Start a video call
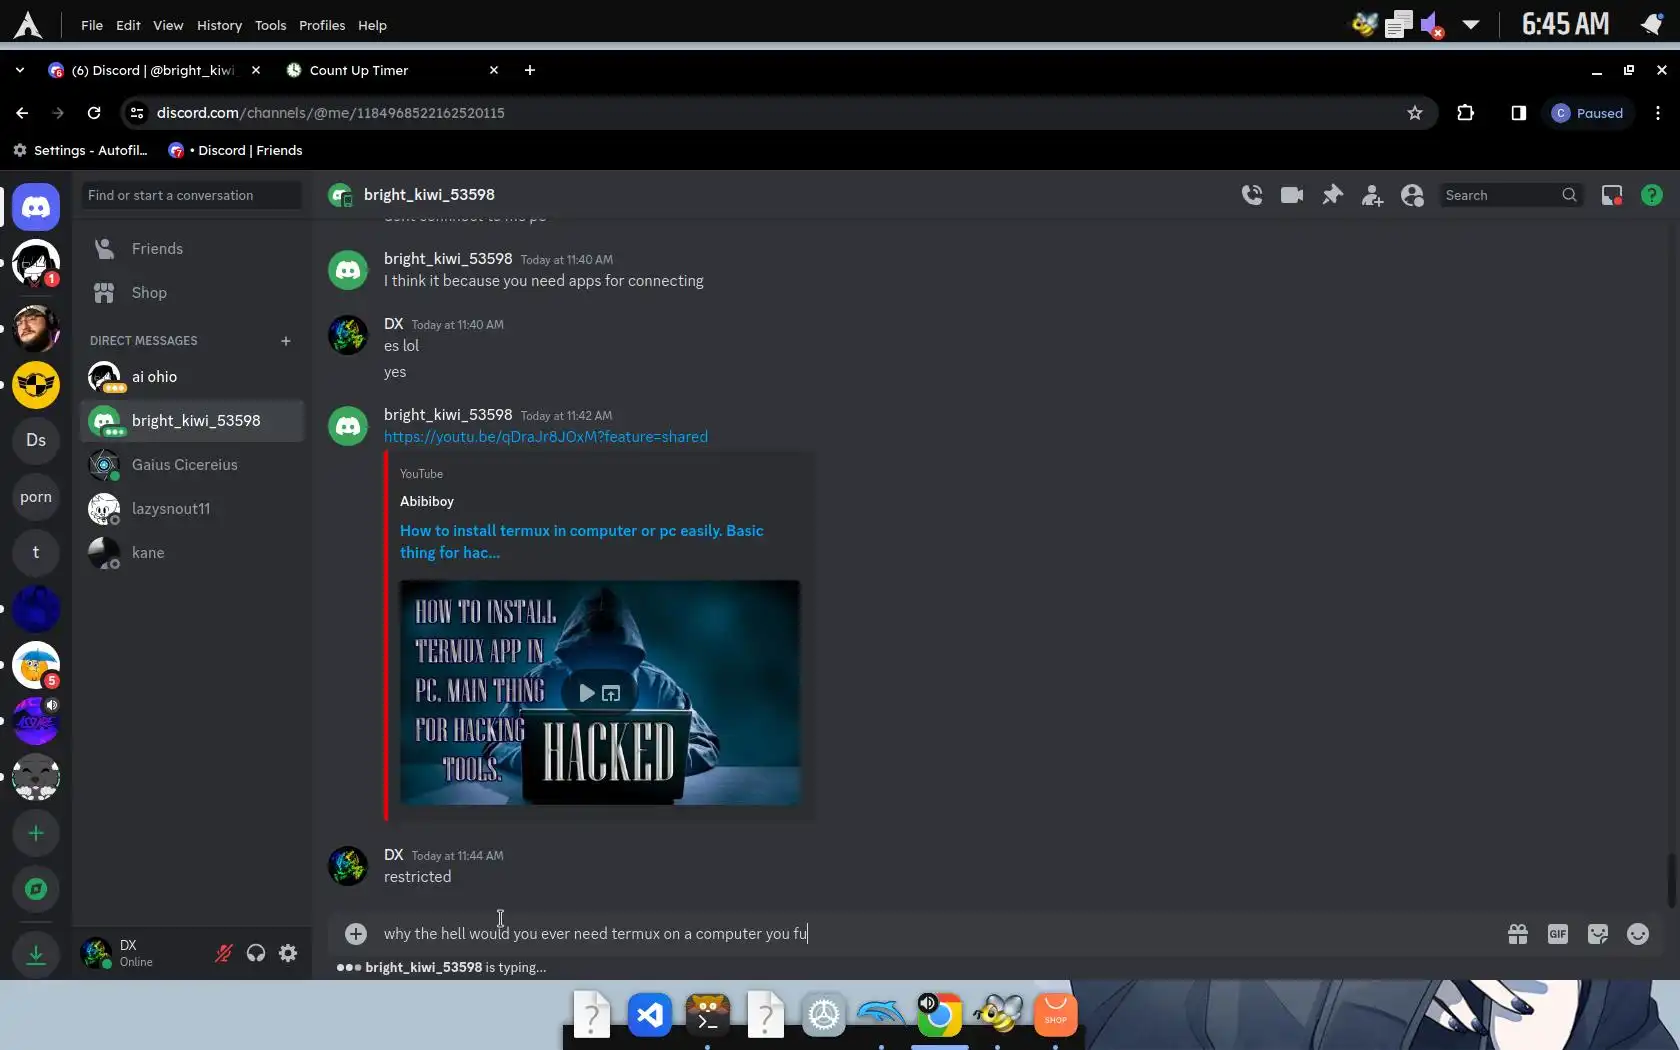1680x1050 pixels. 1292,195
